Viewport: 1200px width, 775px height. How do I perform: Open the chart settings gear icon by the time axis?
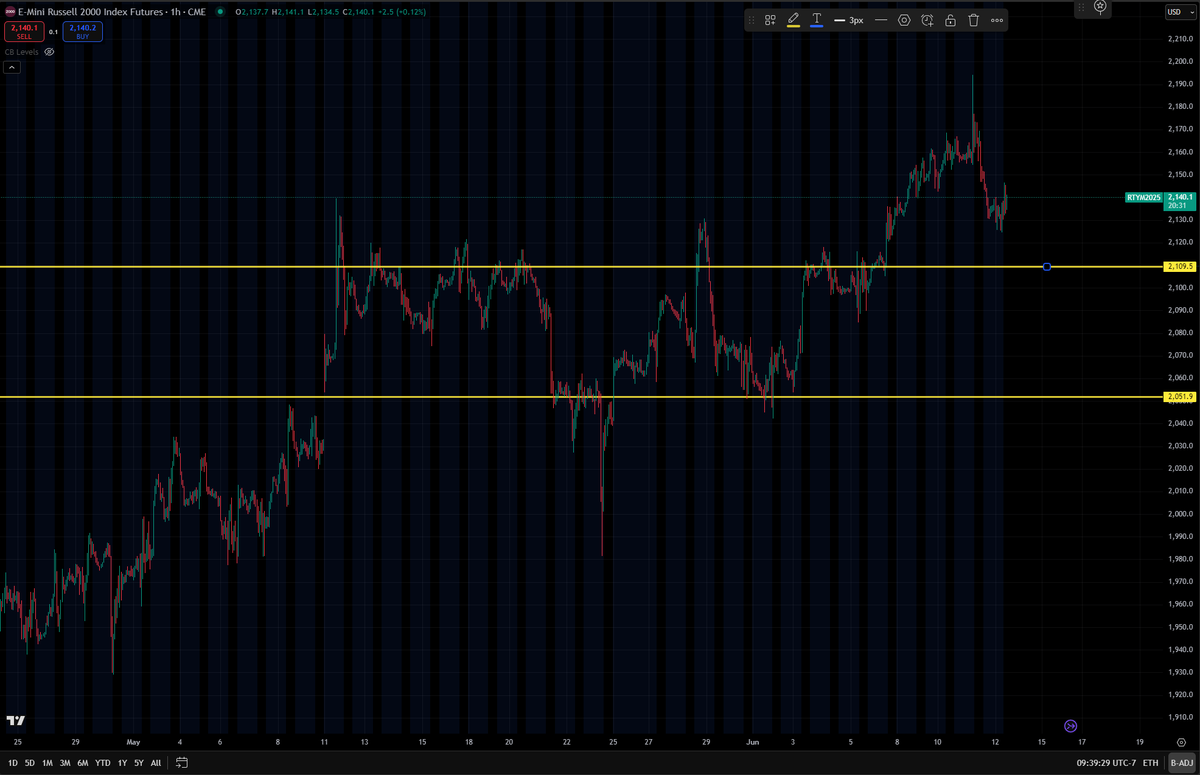click(1180, 743)
